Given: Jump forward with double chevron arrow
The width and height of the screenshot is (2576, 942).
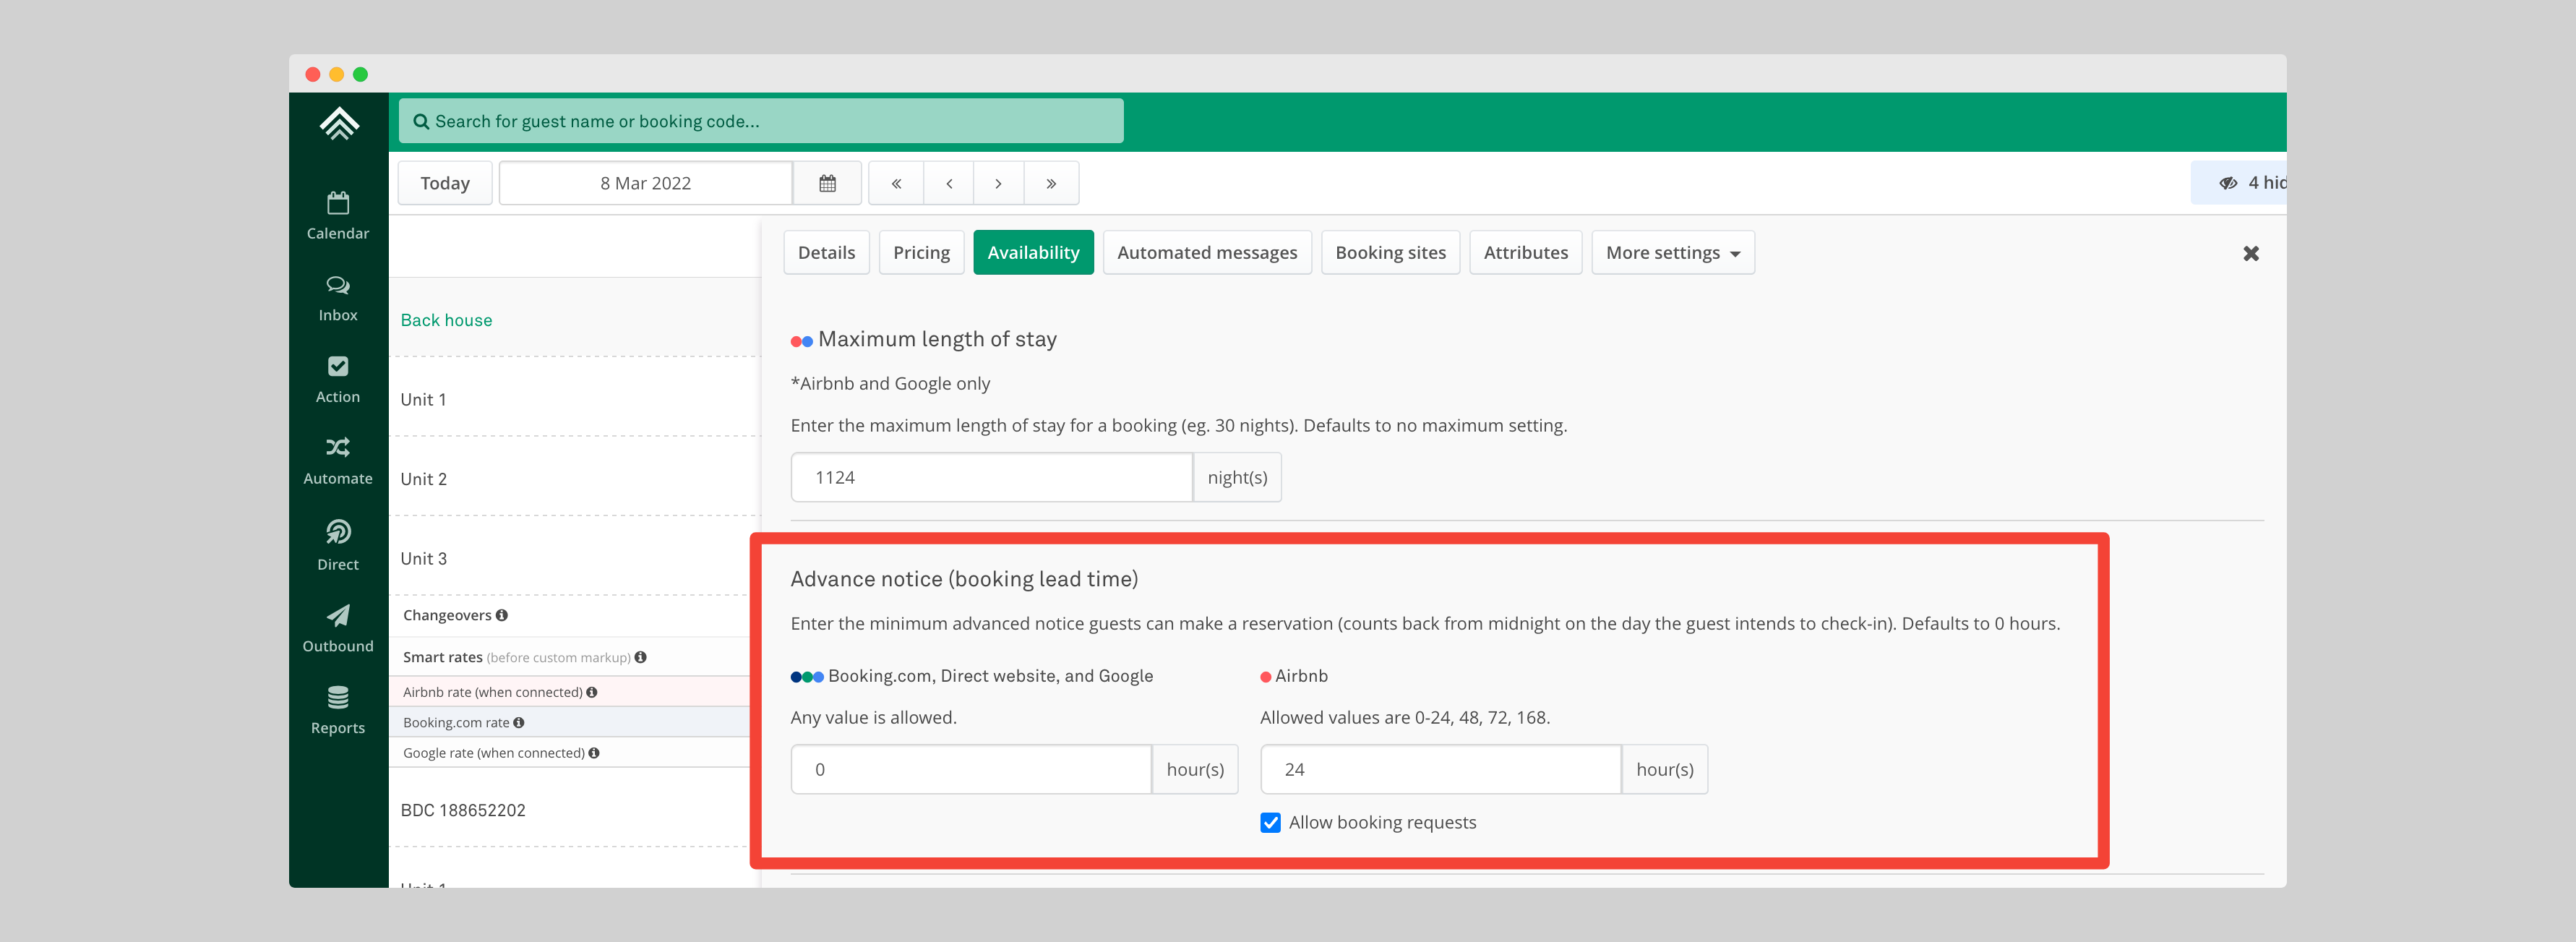Looking at the screenshot, I should coord(1051,183).
